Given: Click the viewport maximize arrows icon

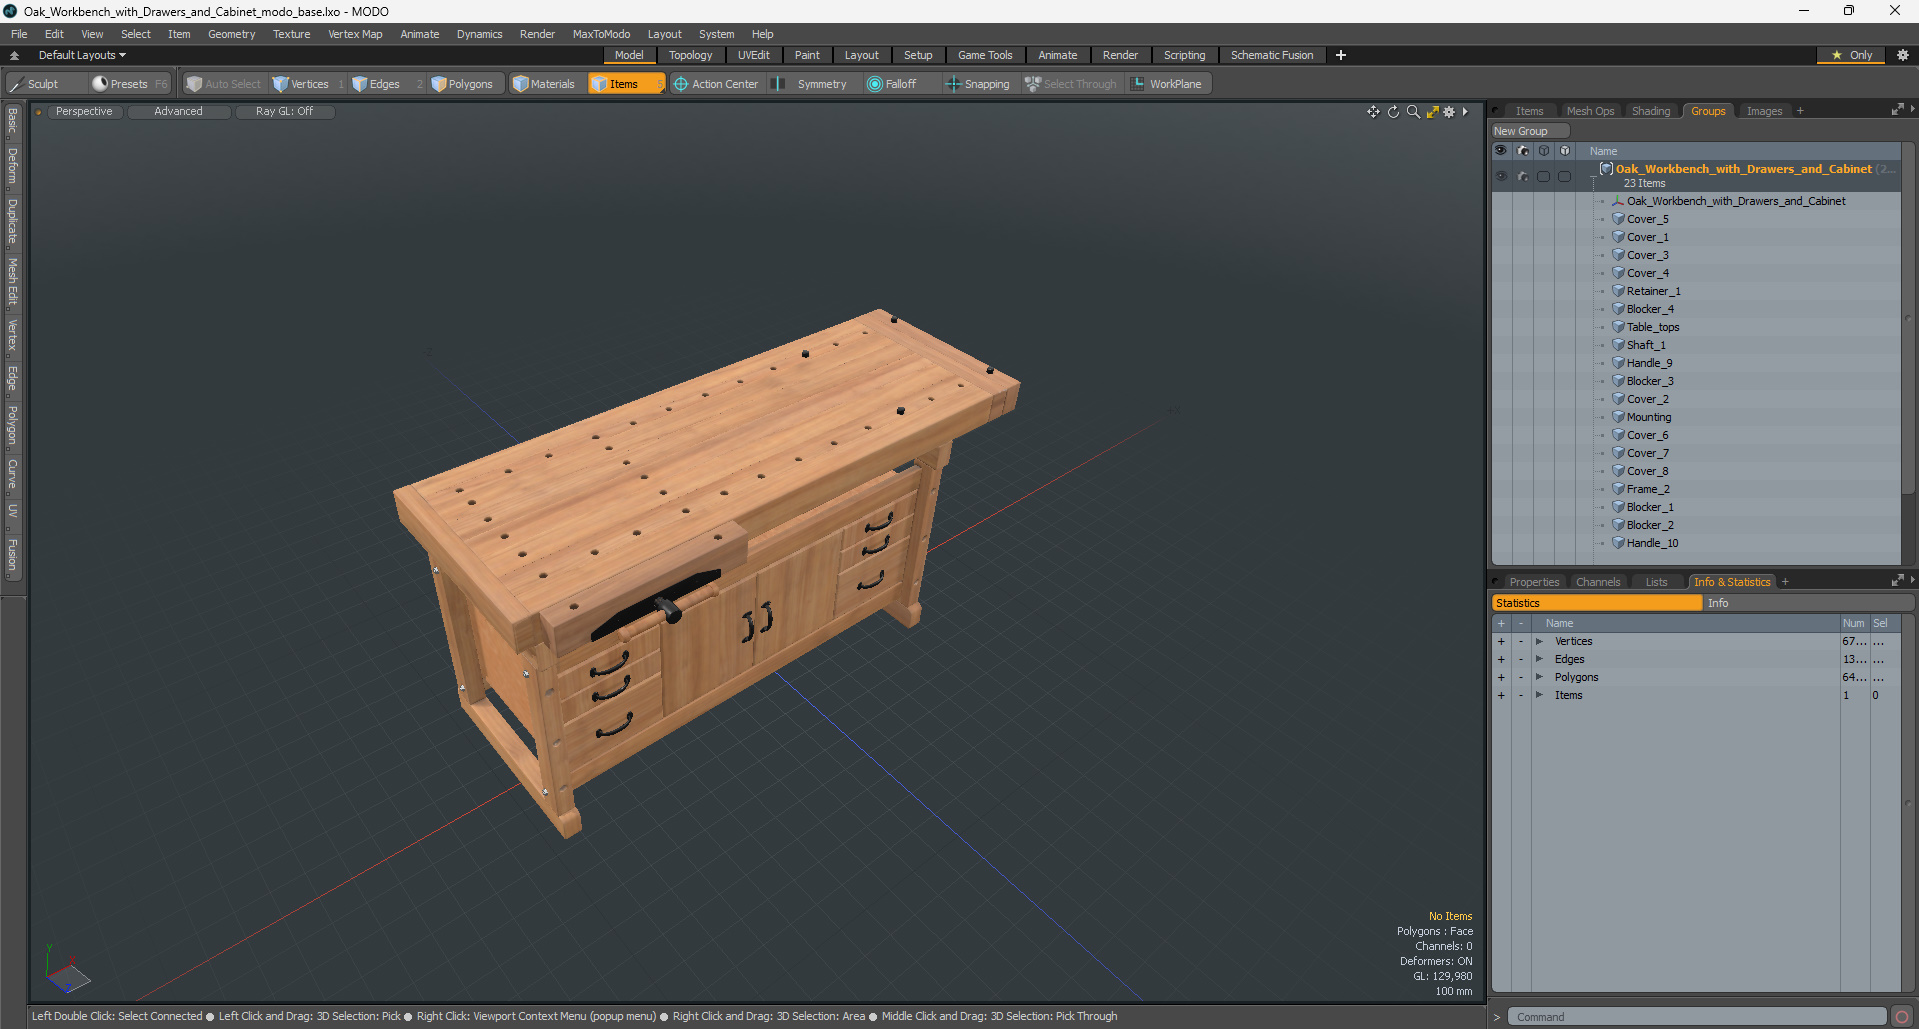Looking at the screenshot, I should [x=1432, y=112].
